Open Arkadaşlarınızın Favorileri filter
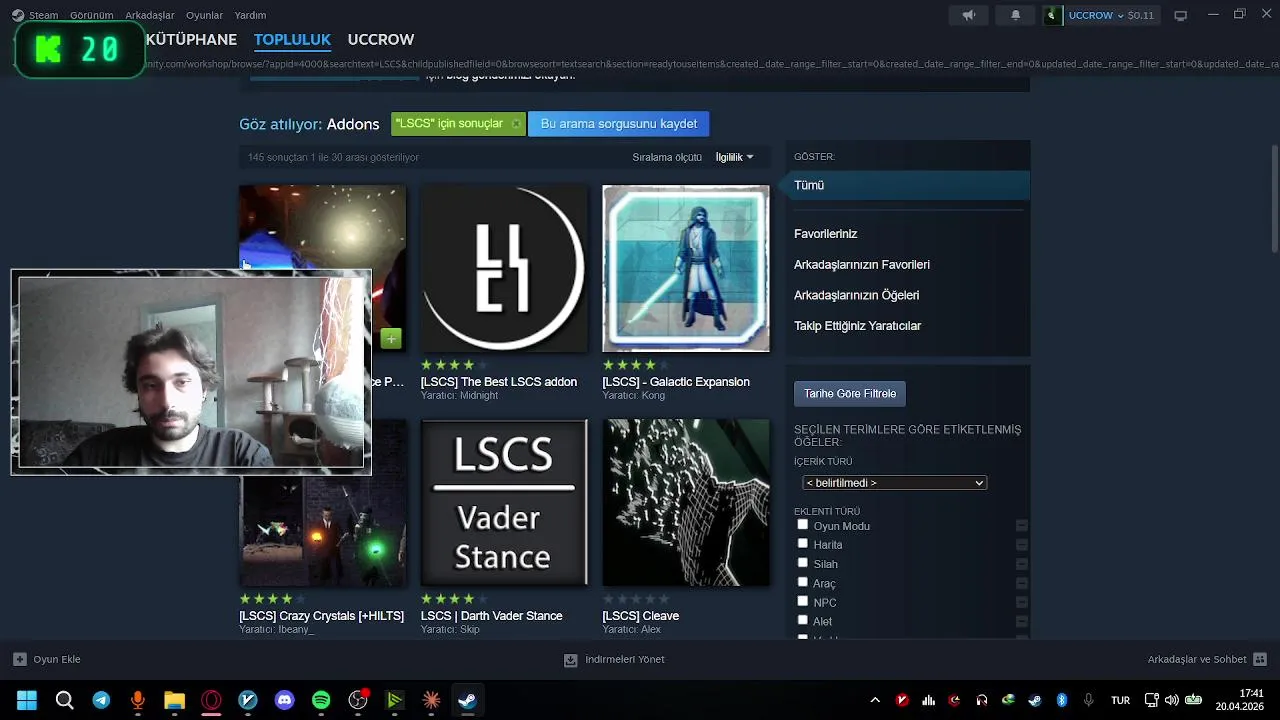Screen dimensions: 1280x720 861,265
